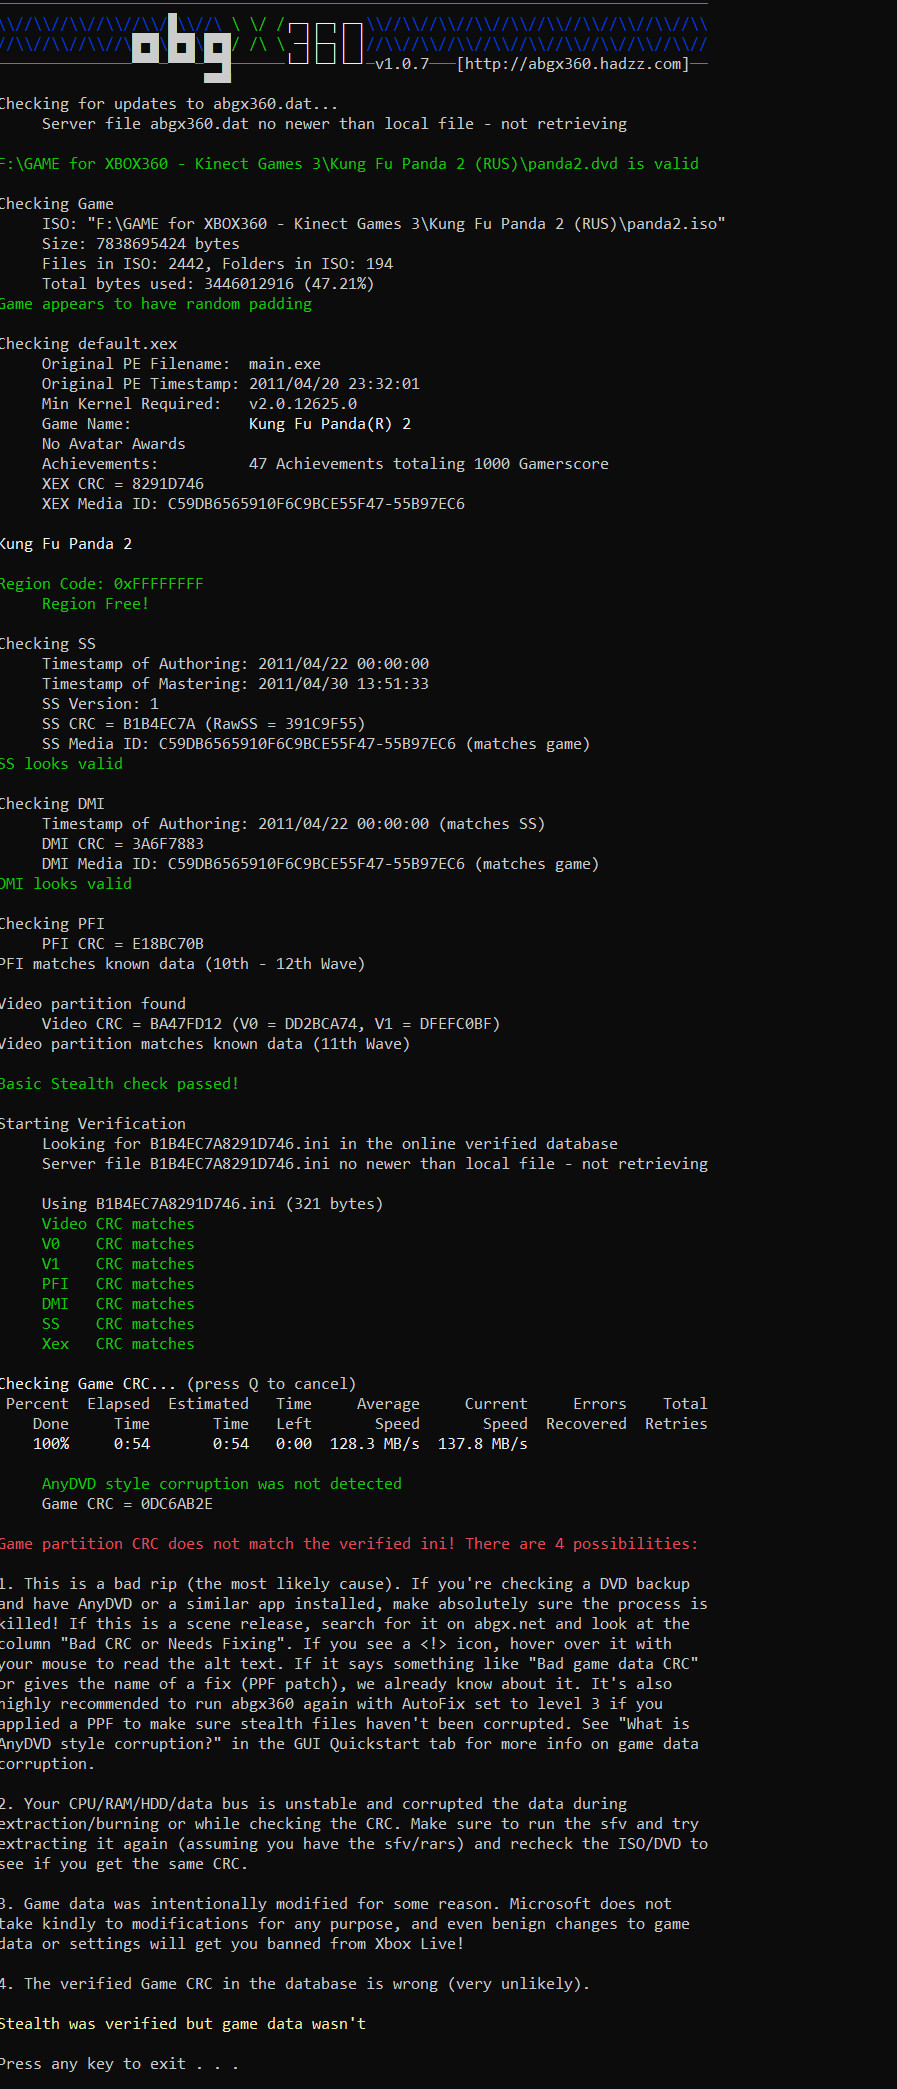
Task: Click 'Basic Stealth check passed!' message
Action: coord(119,1084)
